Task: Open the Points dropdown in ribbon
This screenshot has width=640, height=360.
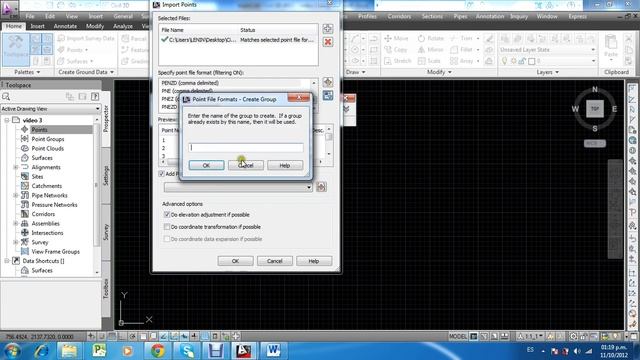Action: (x=73, y=50)
